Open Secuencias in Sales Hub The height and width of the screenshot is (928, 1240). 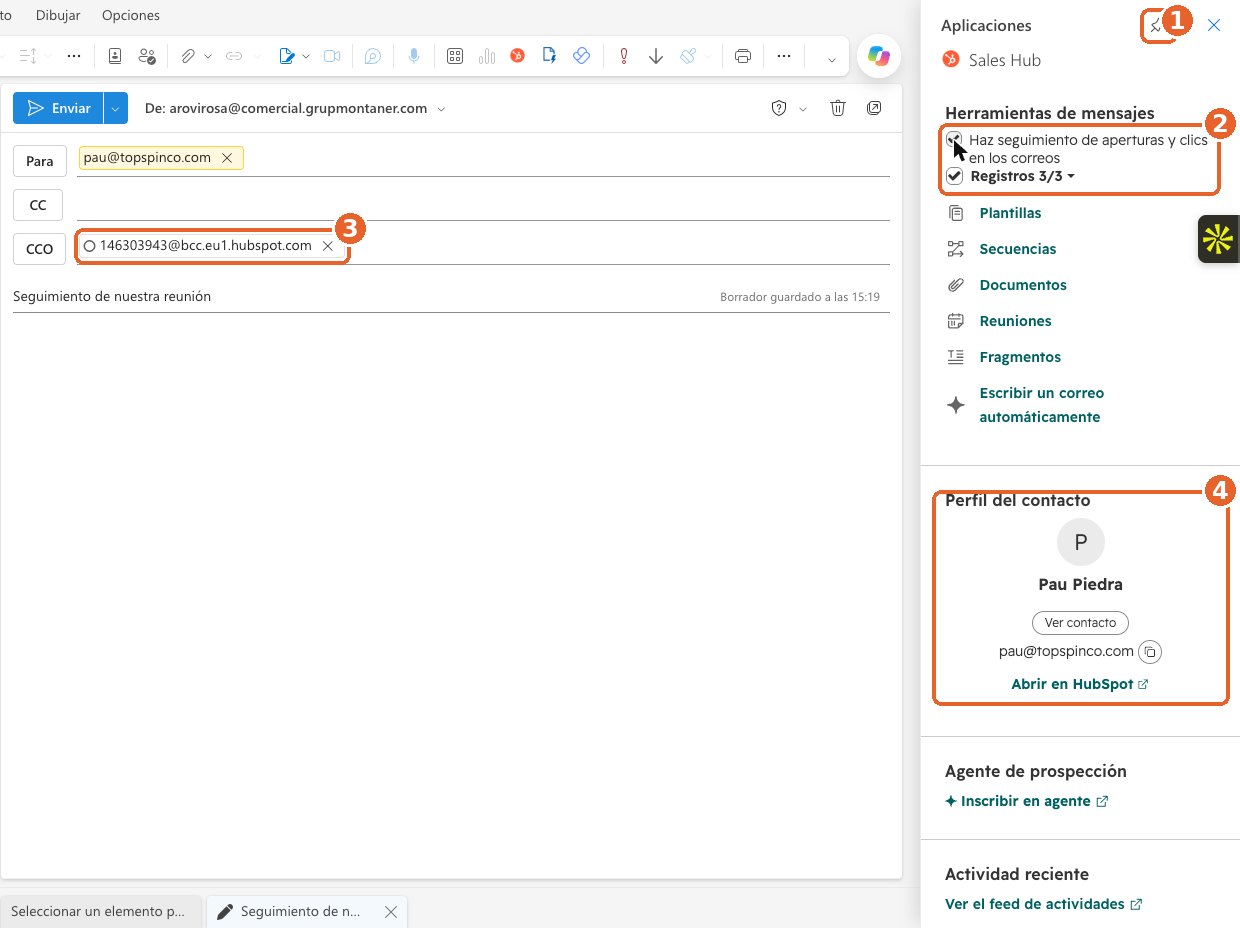[1018, 249]
